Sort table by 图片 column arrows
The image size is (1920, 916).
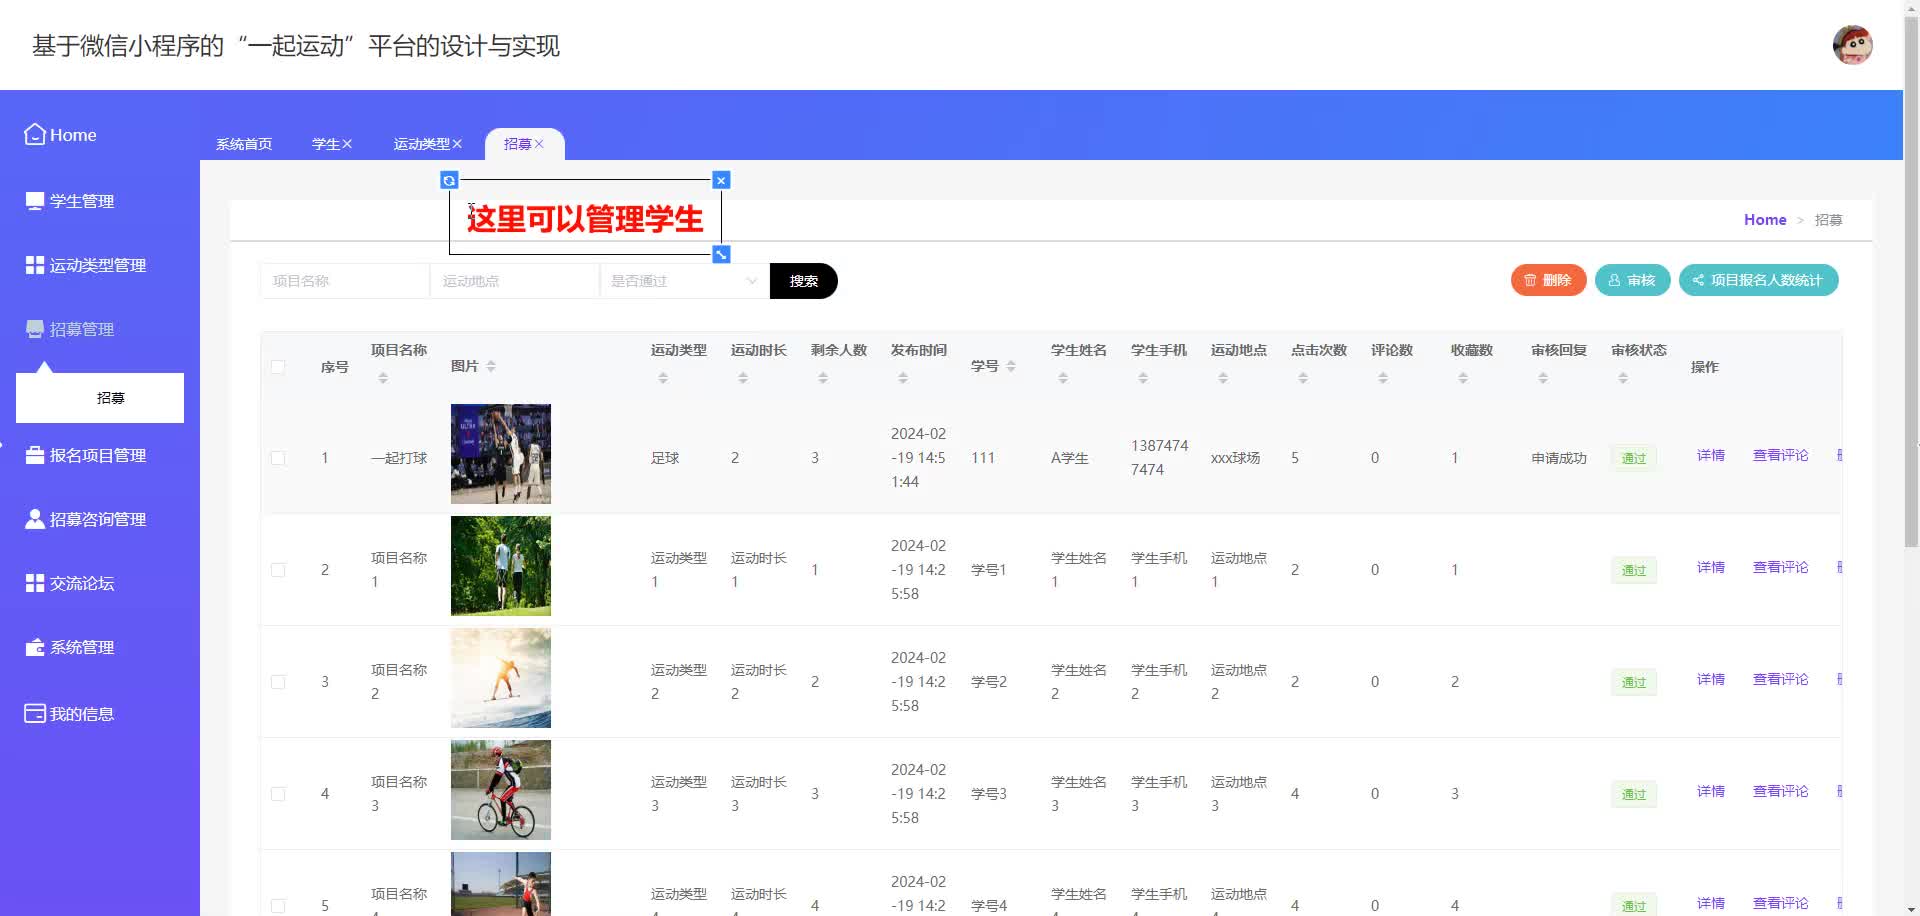point(491,367)
